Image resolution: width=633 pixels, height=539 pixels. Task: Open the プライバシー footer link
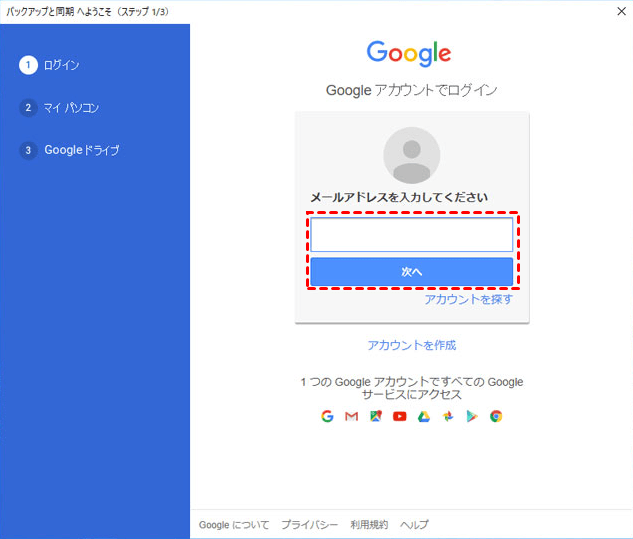click(x=309, y=525)
